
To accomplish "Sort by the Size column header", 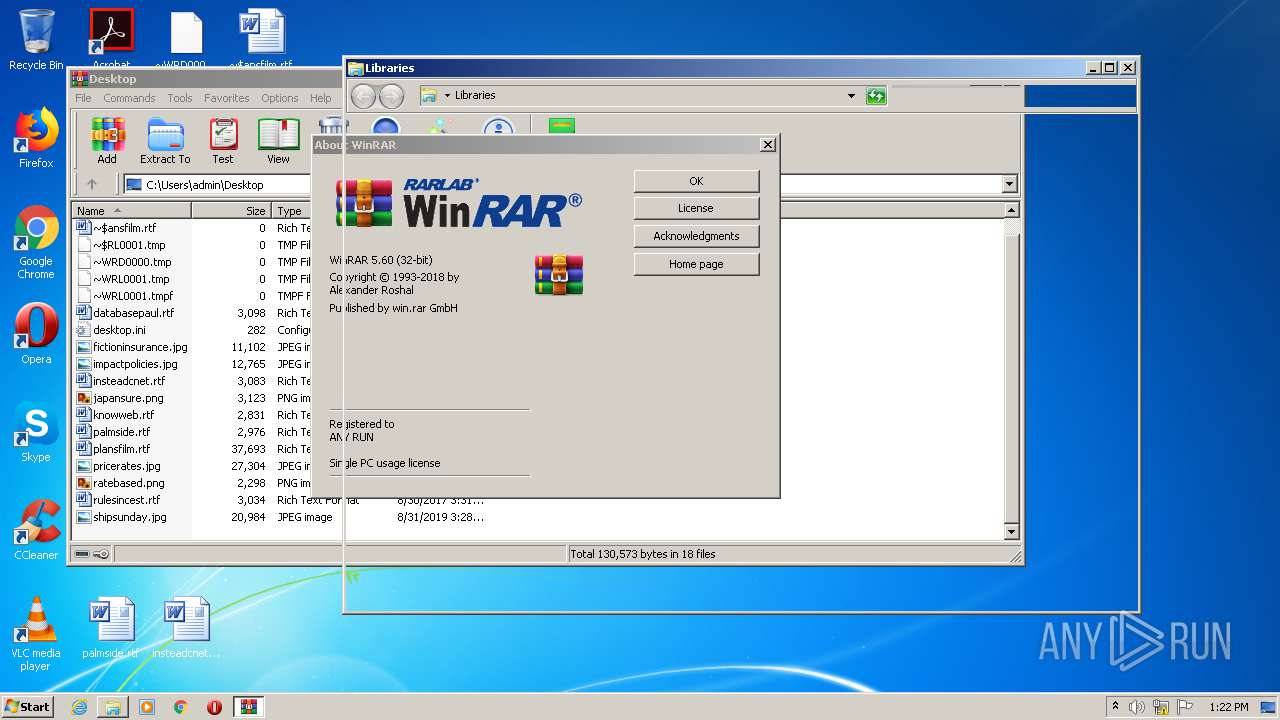I will (x=231, y=211).
